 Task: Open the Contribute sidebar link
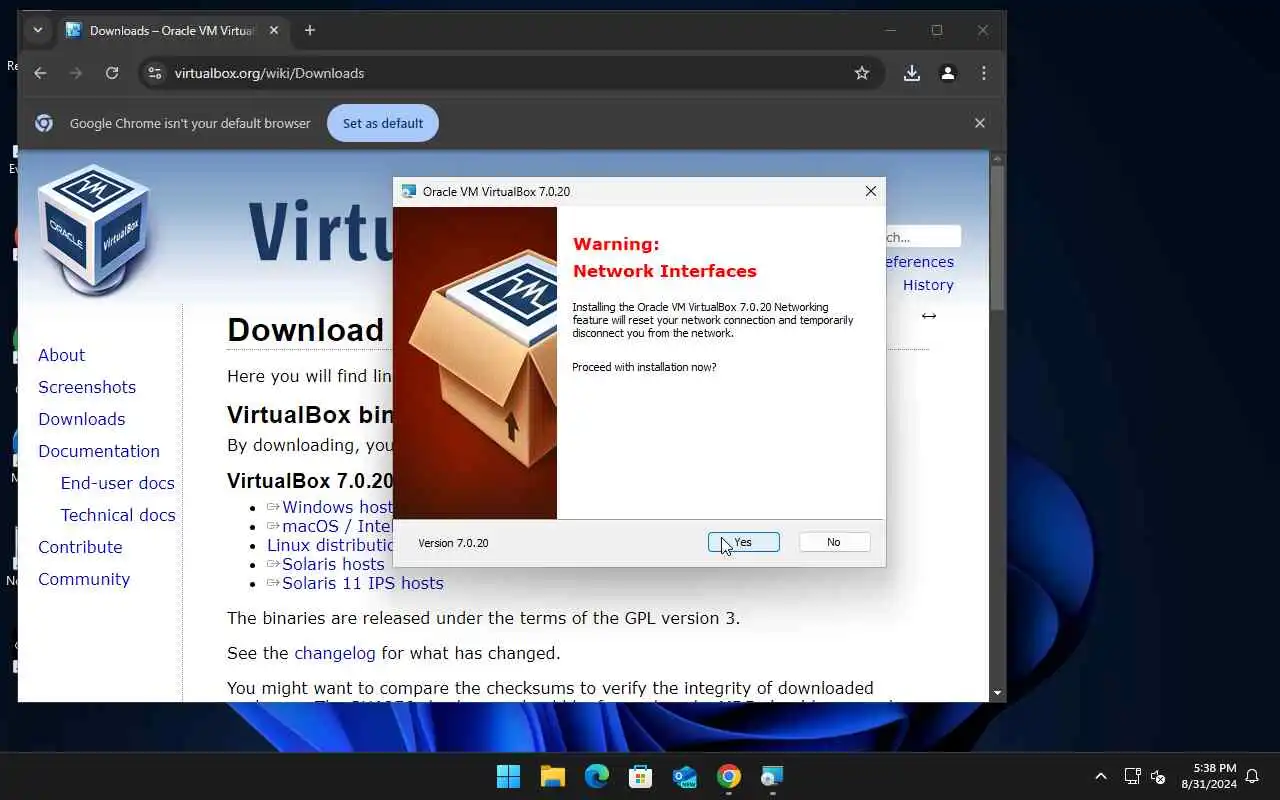pyautogui.click(x=80, y=547)
